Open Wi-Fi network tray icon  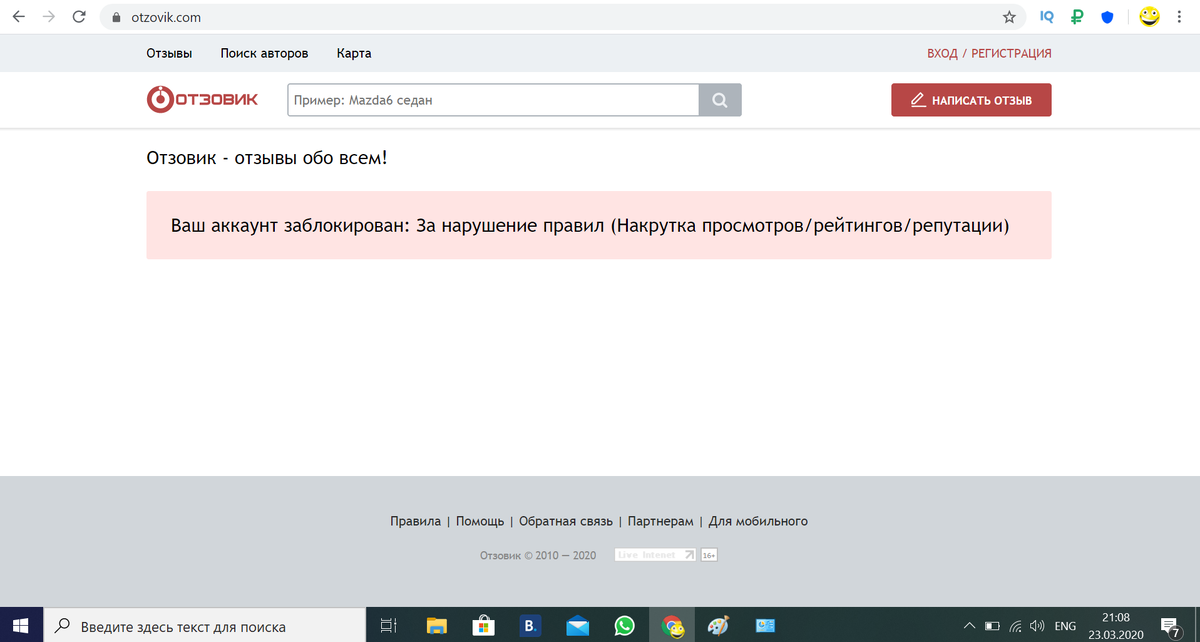[1016, 625]
